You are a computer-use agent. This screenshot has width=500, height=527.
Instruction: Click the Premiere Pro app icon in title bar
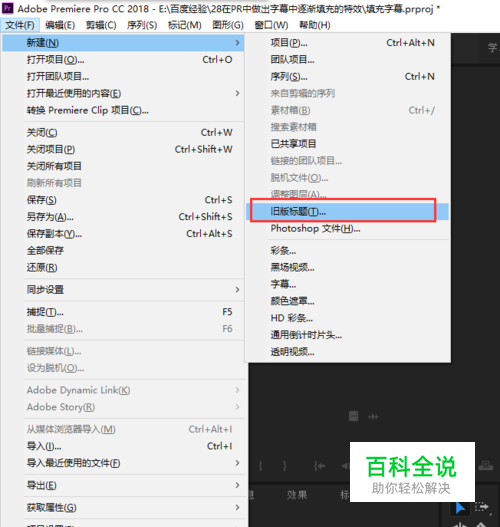tap(7, 8)
